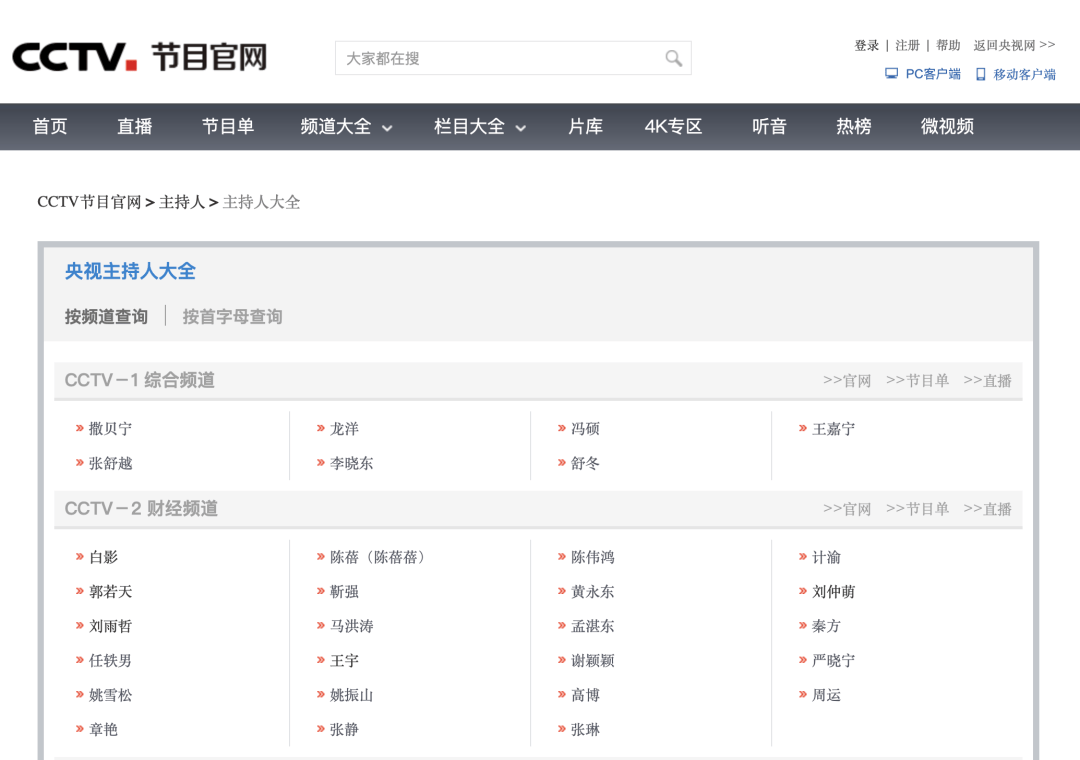
Task: Select host 张琳
Action: 585,729
